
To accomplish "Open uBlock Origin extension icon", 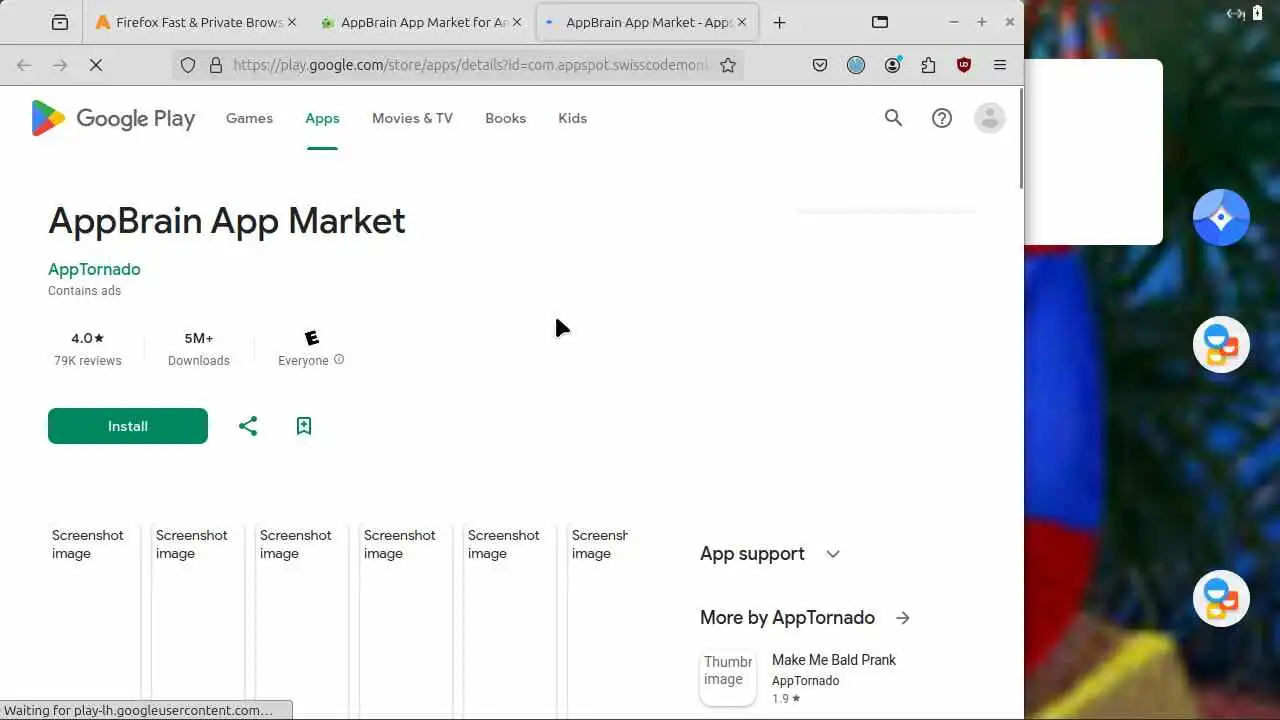I will (964, 65).
